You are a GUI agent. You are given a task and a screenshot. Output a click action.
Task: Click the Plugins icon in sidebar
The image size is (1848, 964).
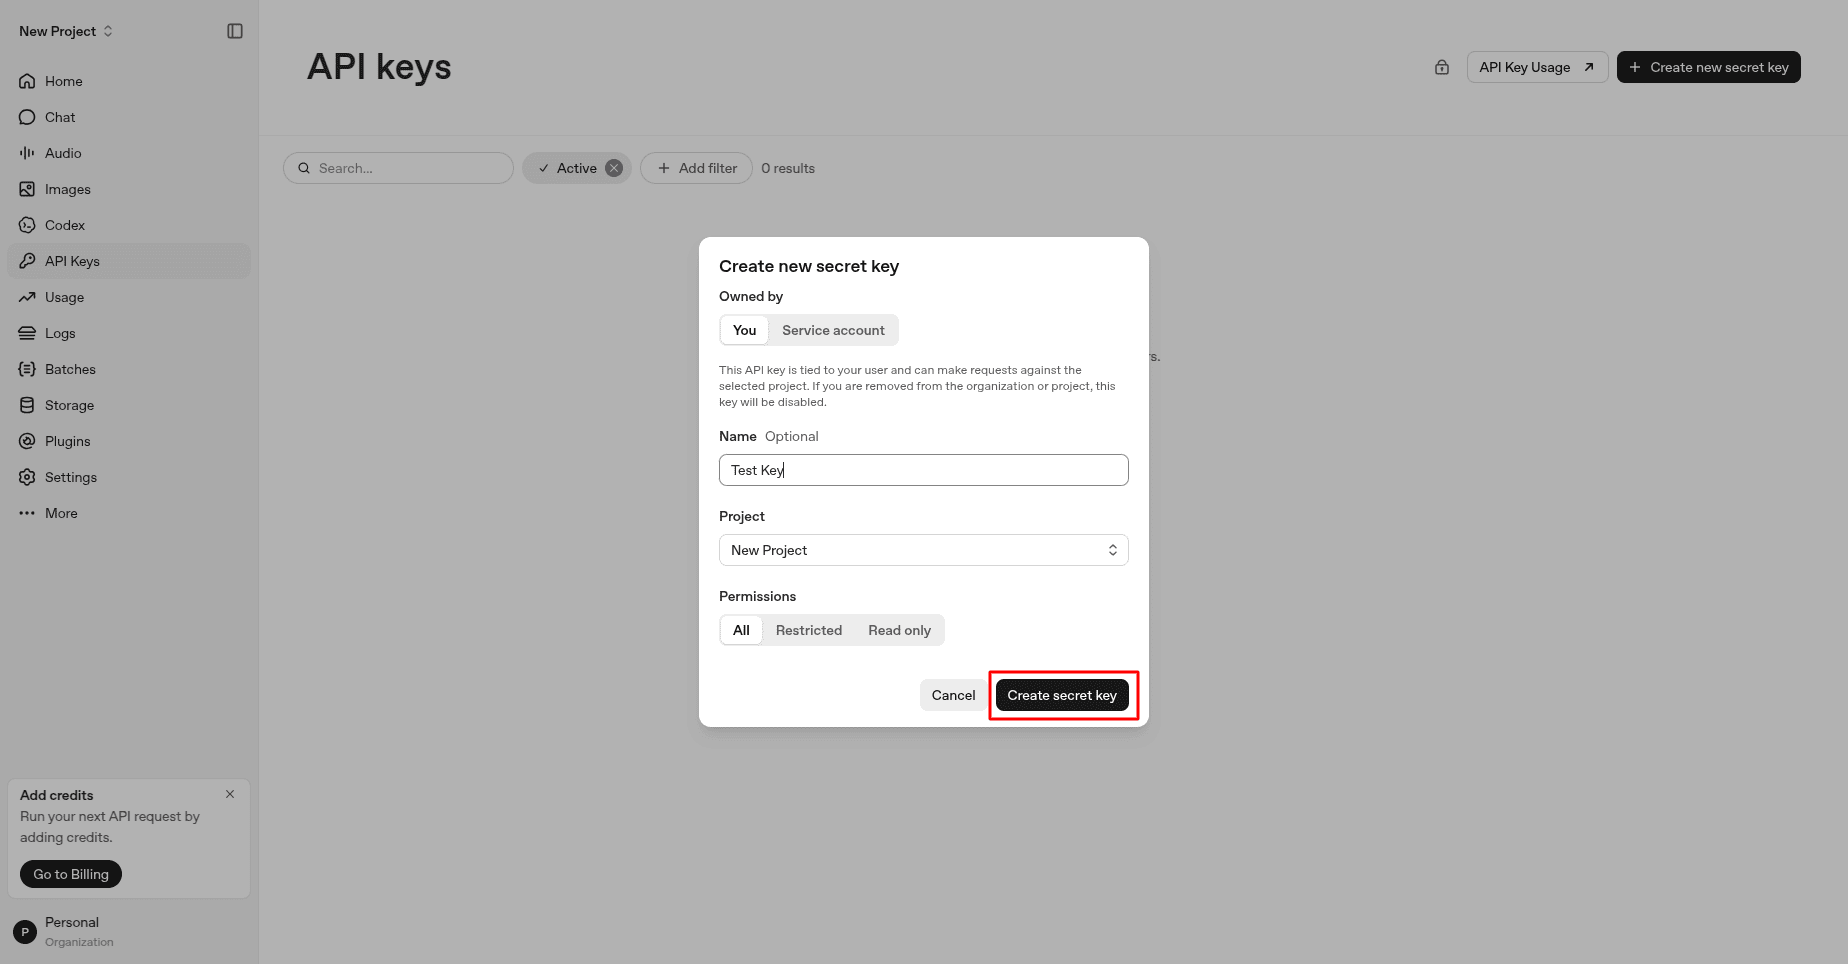pyautogui.click(x=27, y=441)
